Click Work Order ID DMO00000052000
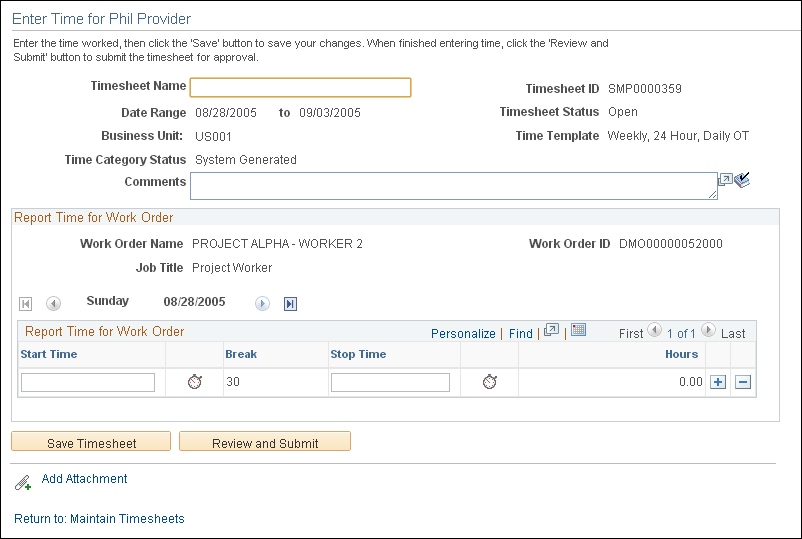 click(671, 243)
